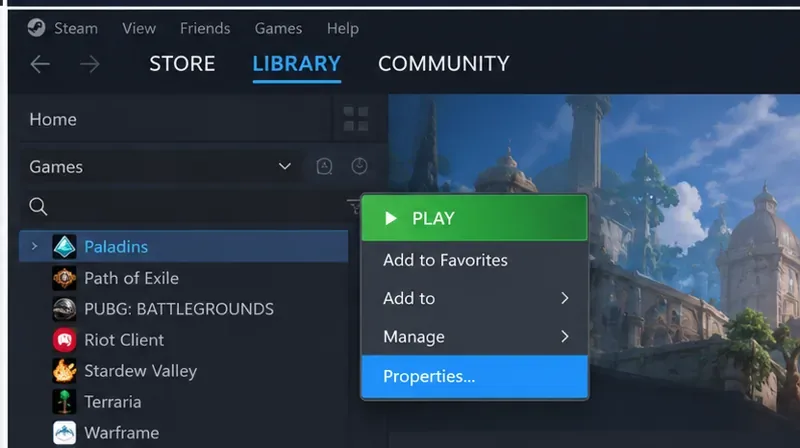Click the library search magnifier icon
This screenshot has width=800, height=448.
[x=38, y=207]
